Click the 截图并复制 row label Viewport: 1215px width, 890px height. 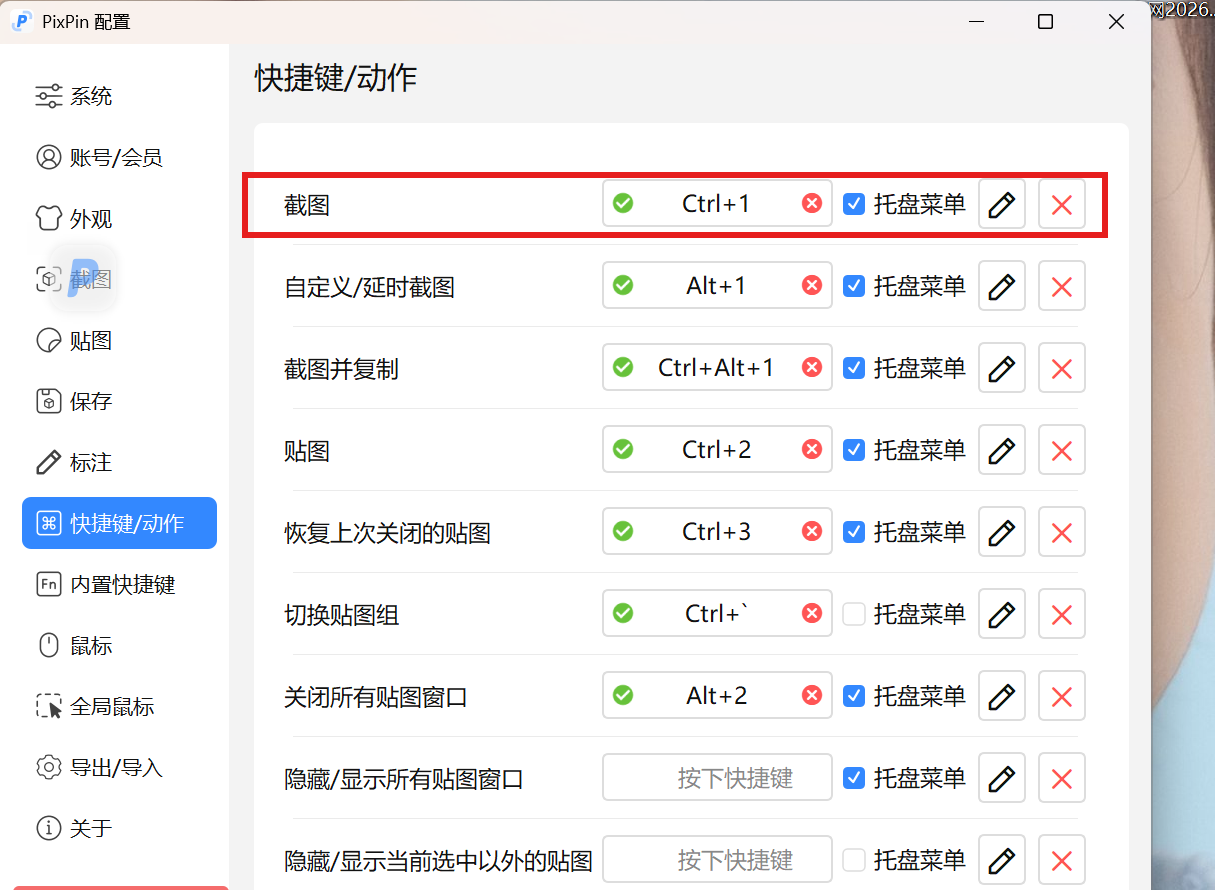pyautogui.click(x=341, y=369)
